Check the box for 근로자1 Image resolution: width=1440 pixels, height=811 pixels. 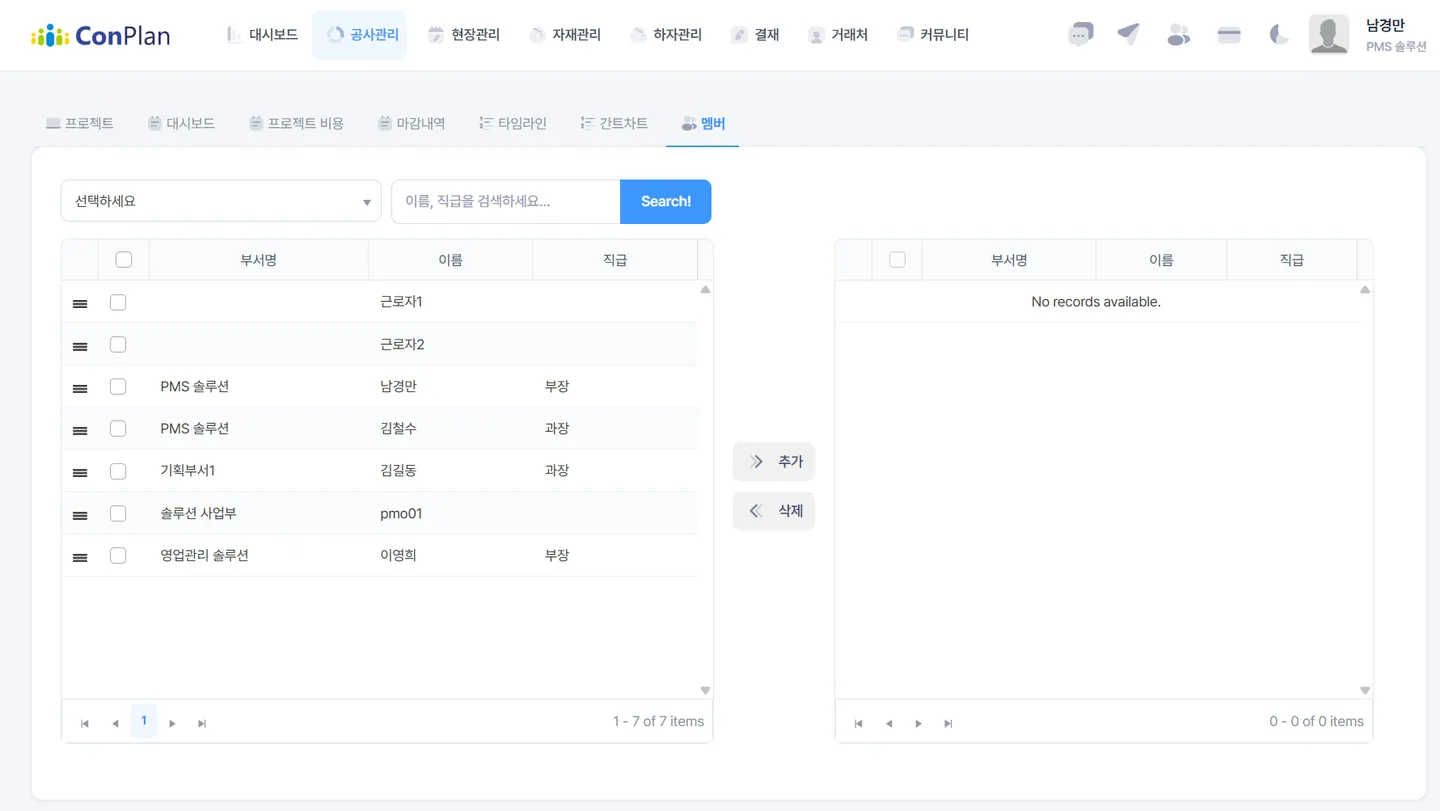(x=118, y=302)
